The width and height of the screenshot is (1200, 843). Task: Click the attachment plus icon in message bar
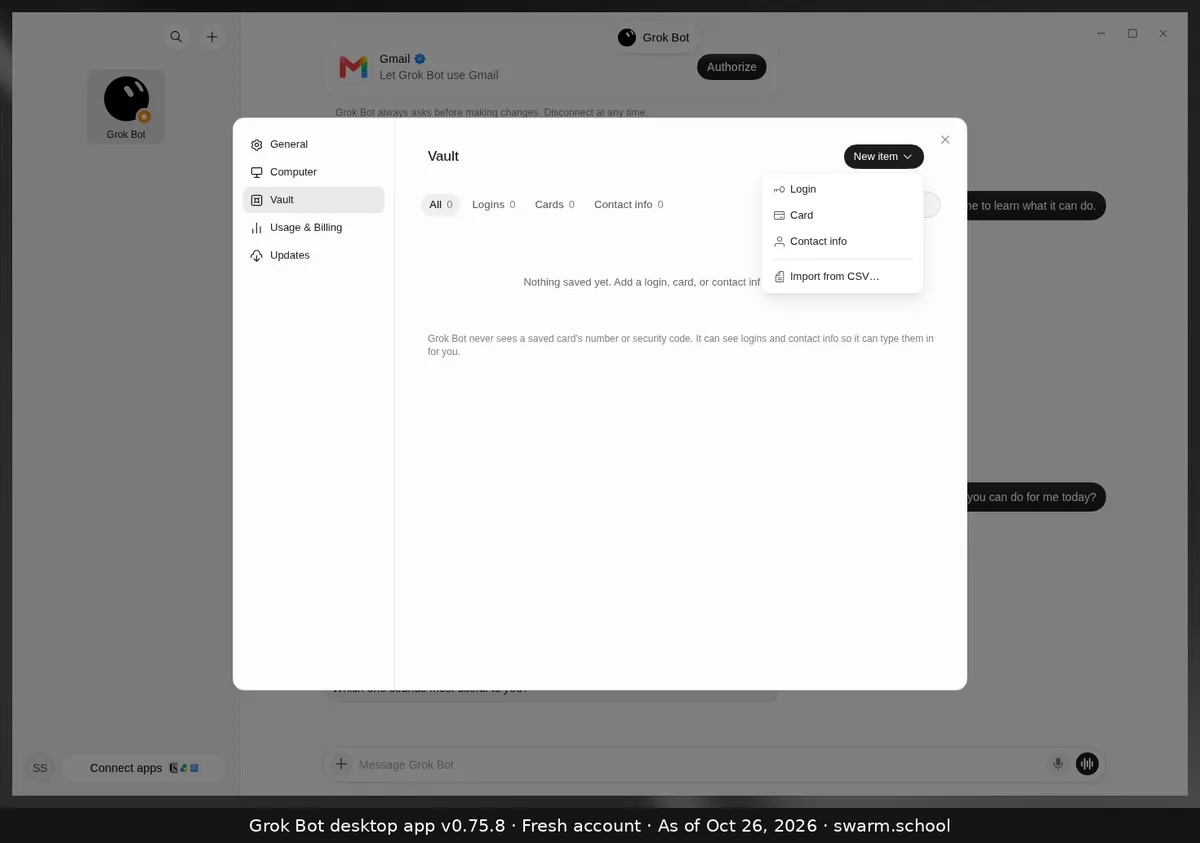tap(341, 764)
